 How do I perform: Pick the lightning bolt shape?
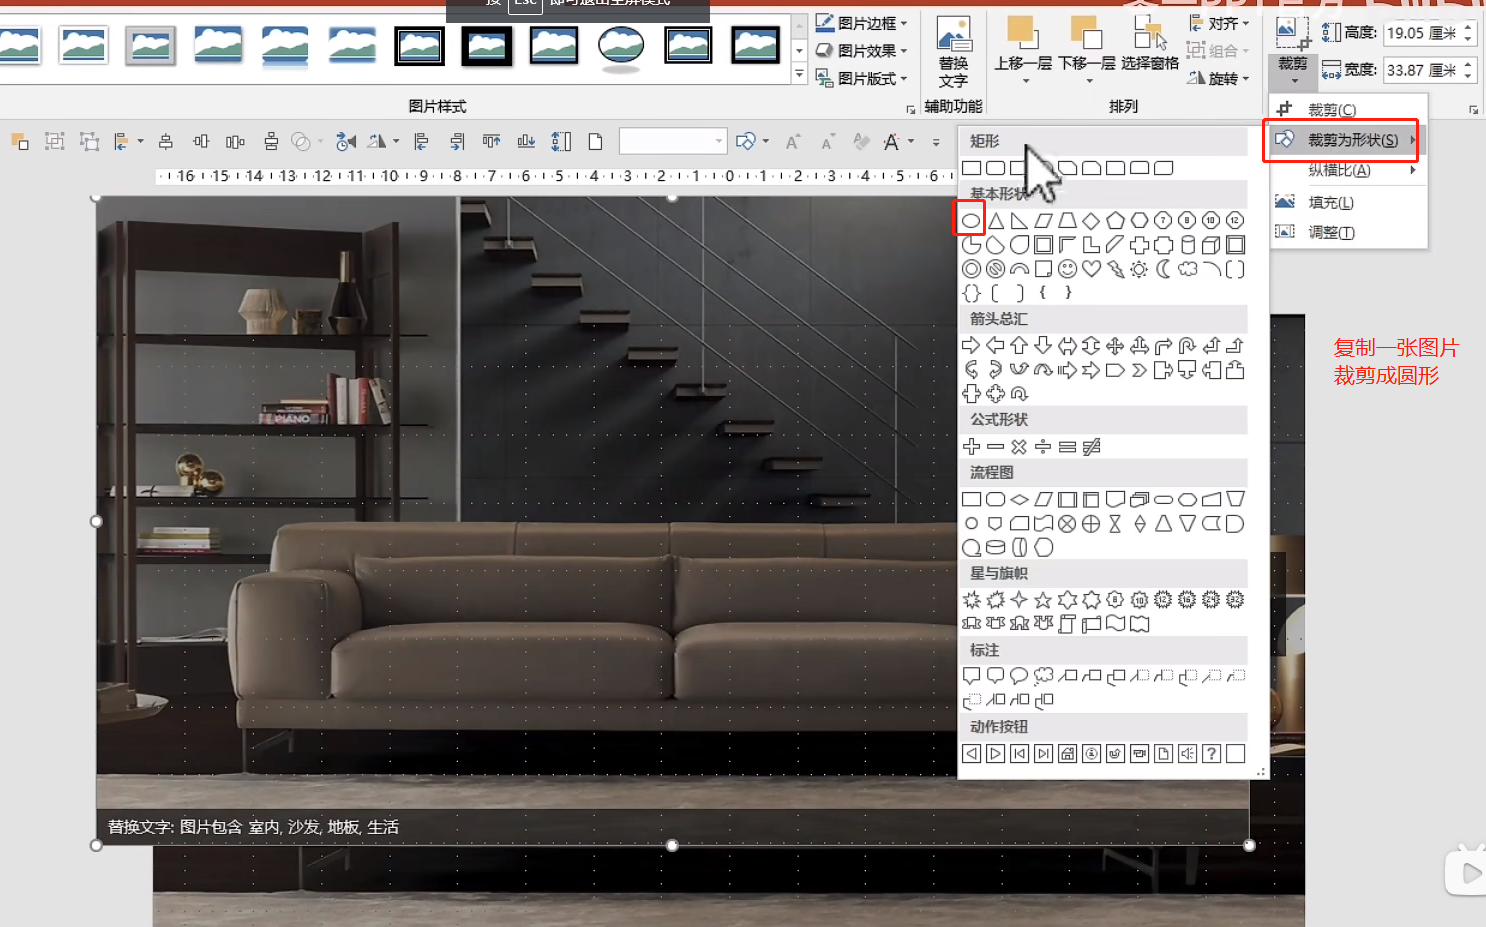1115,269
